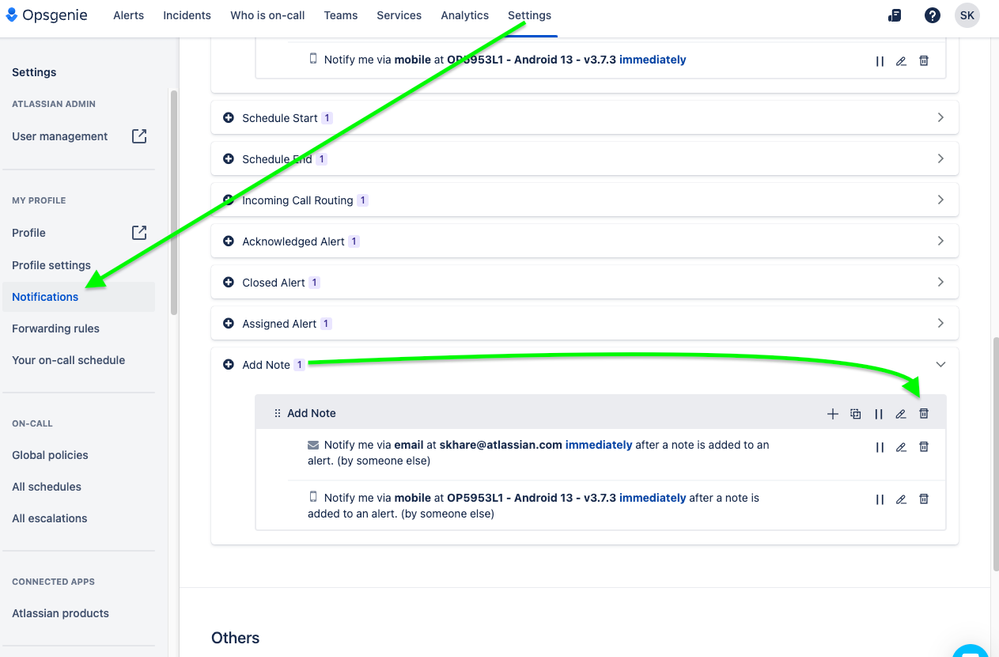The height and width of the screenshot is (657, 999).
Task: Collapse the Add Note section chevron
Action: 940,365
